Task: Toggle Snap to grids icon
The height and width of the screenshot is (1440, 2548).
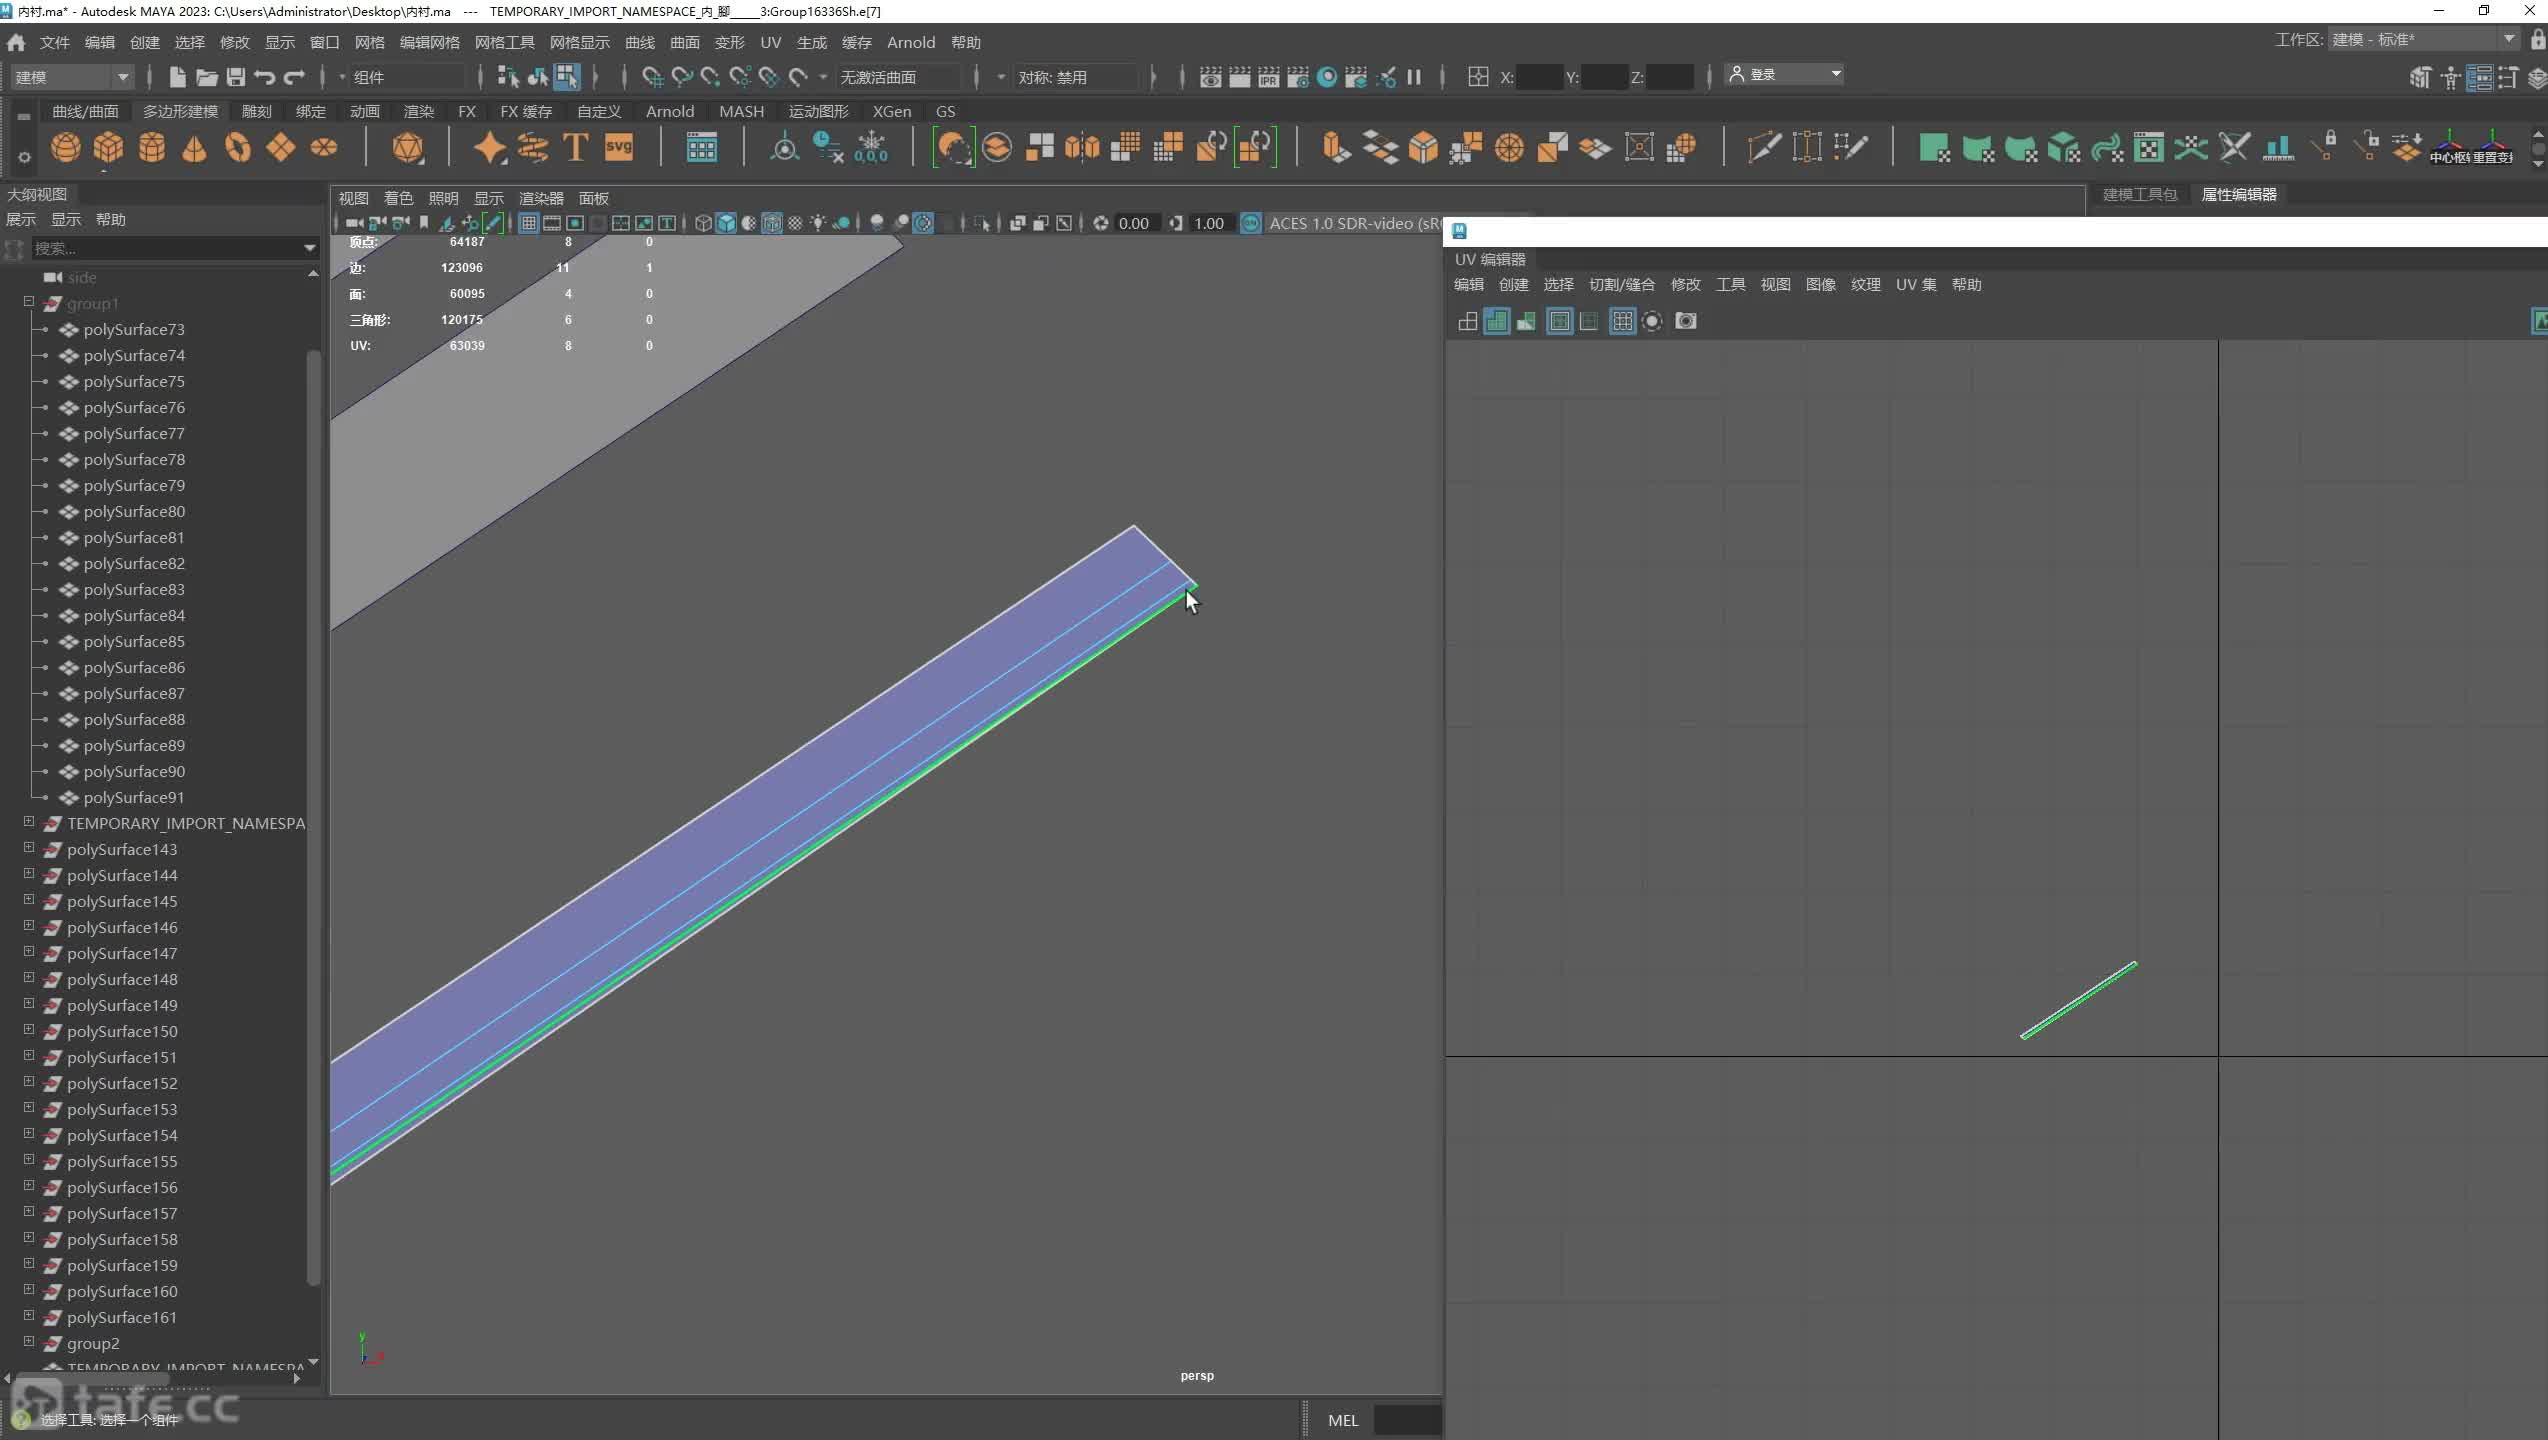Action: 652,77
